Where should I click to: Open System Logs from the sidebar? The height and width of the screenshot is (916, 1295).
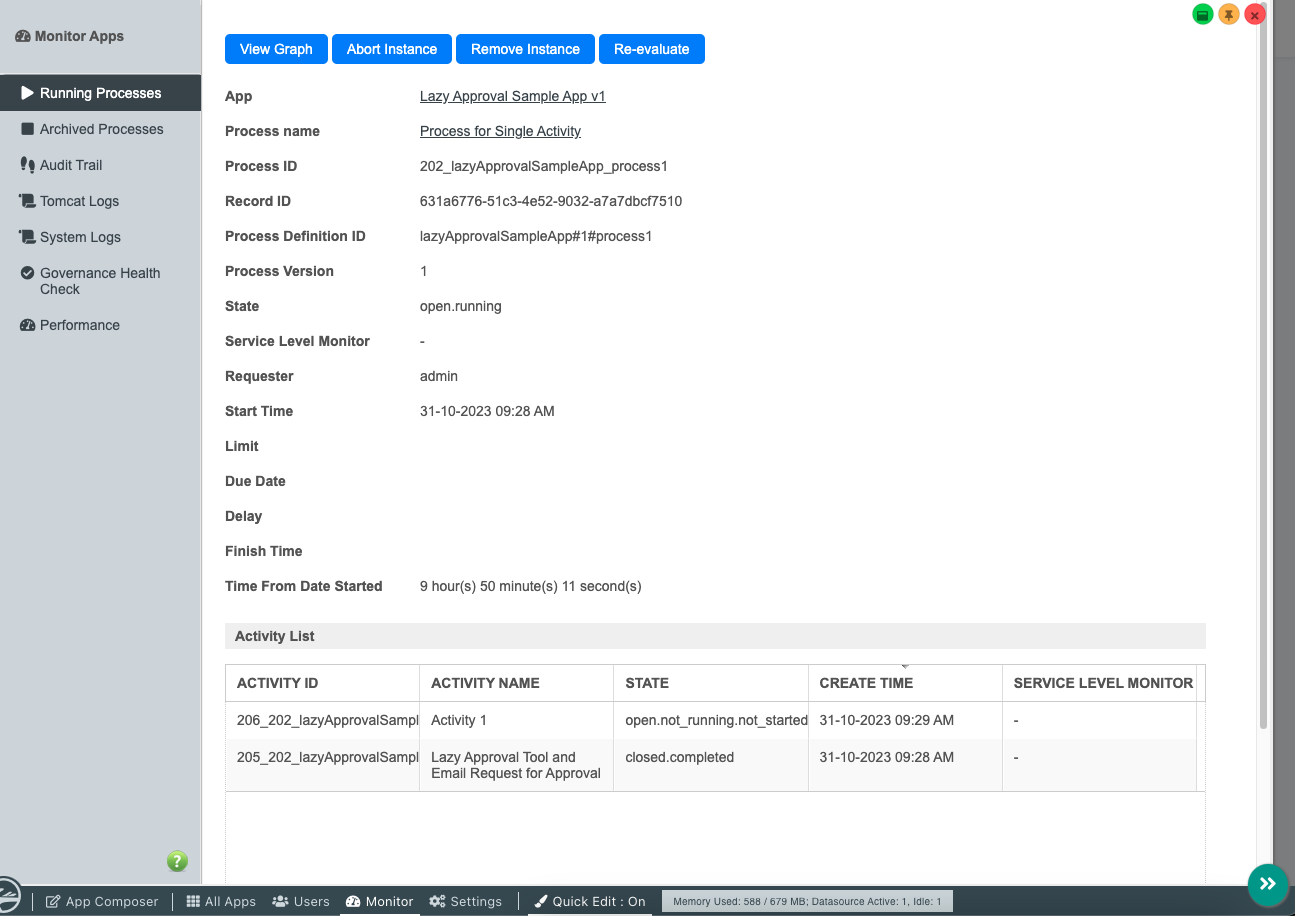pyautogui.click(x=80, y=237)
